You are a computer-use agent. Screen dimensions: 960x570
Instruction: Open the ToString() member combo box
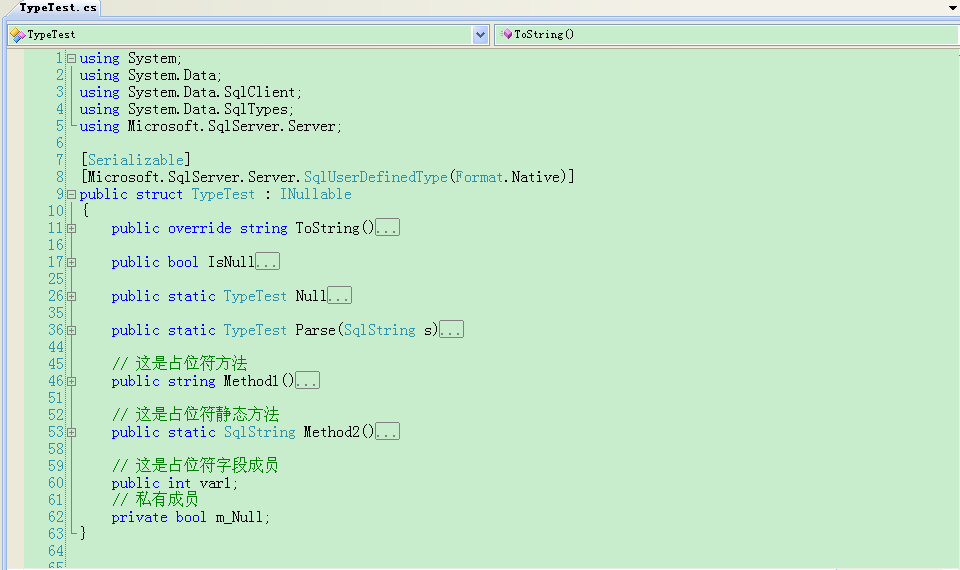(x=727, y=34)
